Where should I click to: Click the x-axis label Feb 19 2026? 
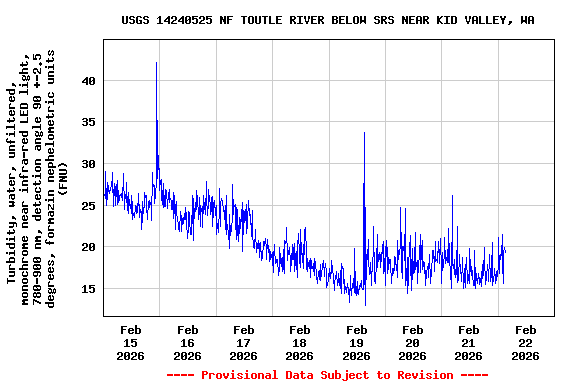pyautogui.click(x=356, y=343)
